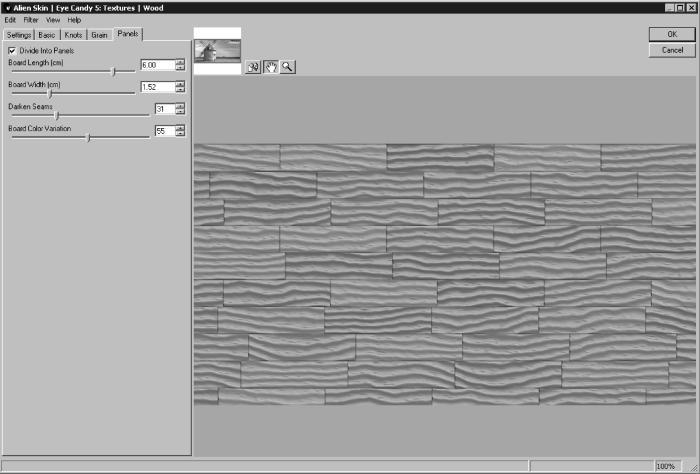Select the Zoom magnifier tool

pyautogui.click(x=288, y=67)
